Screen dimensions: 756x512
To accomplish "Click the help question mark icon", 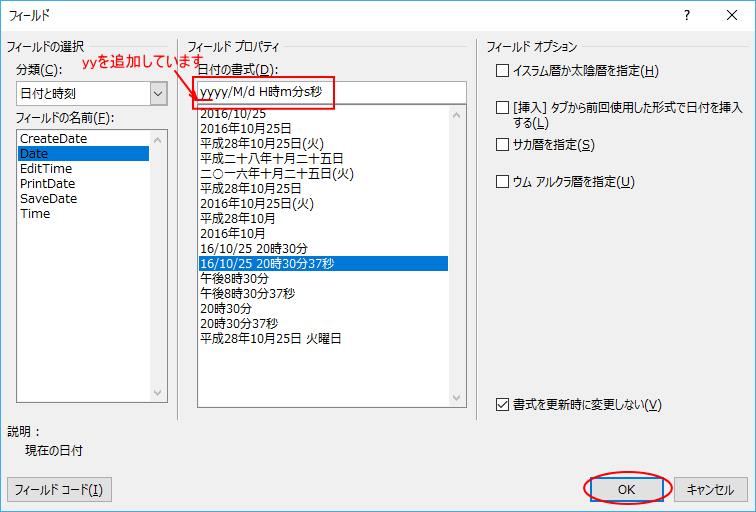I will click(x=687, y=15).
